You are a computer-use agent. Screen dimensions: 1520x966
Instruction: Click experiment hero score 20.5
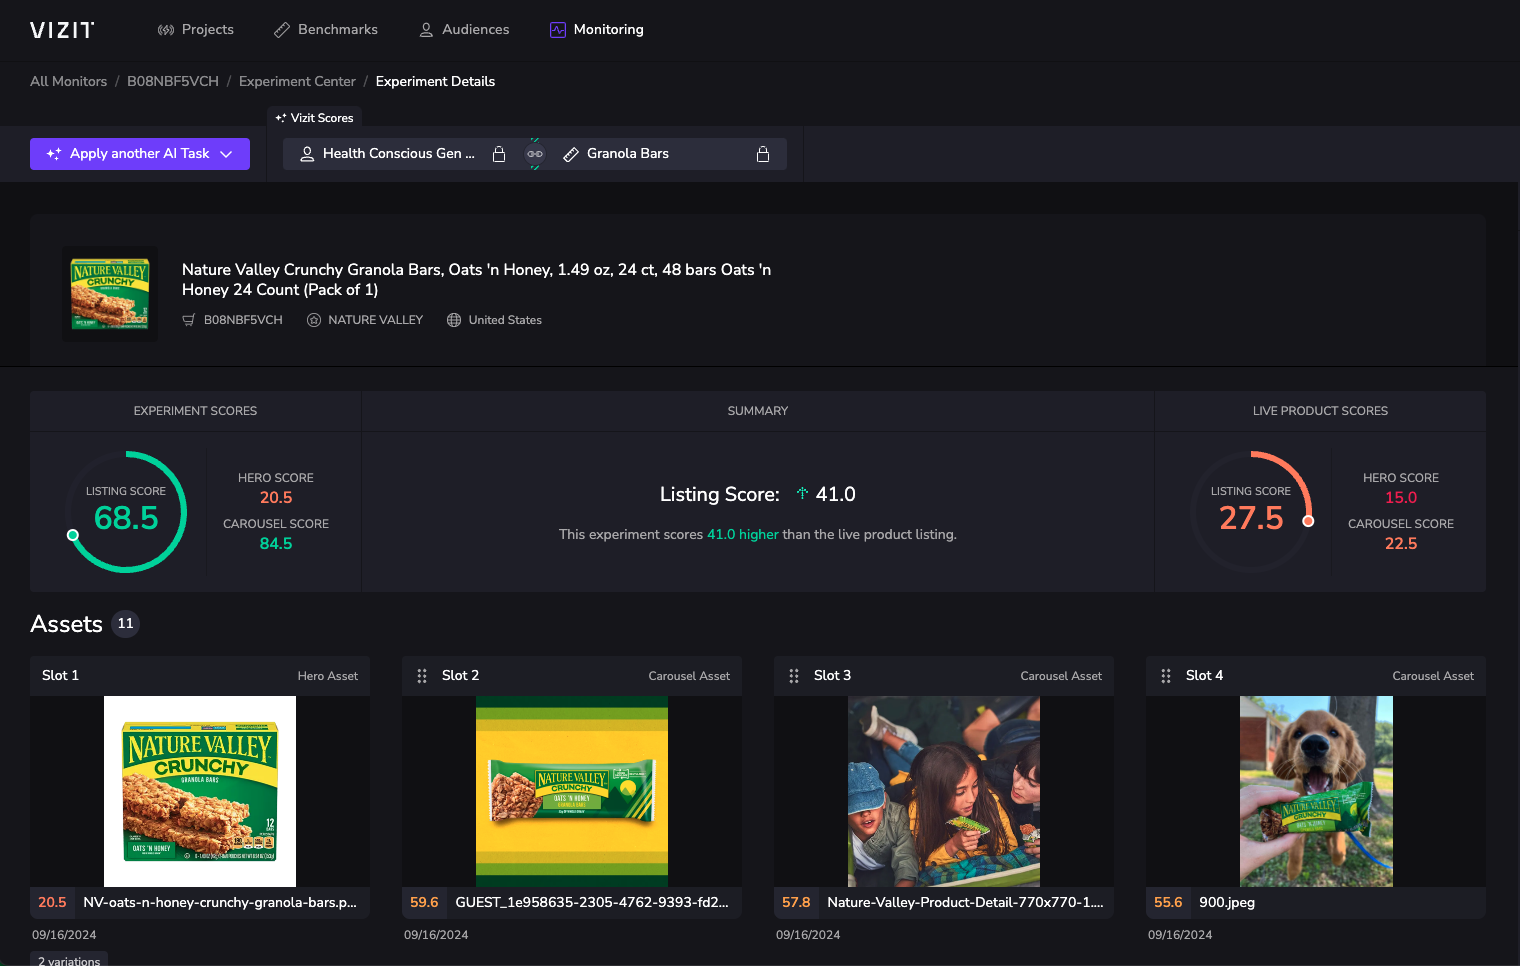276,498
